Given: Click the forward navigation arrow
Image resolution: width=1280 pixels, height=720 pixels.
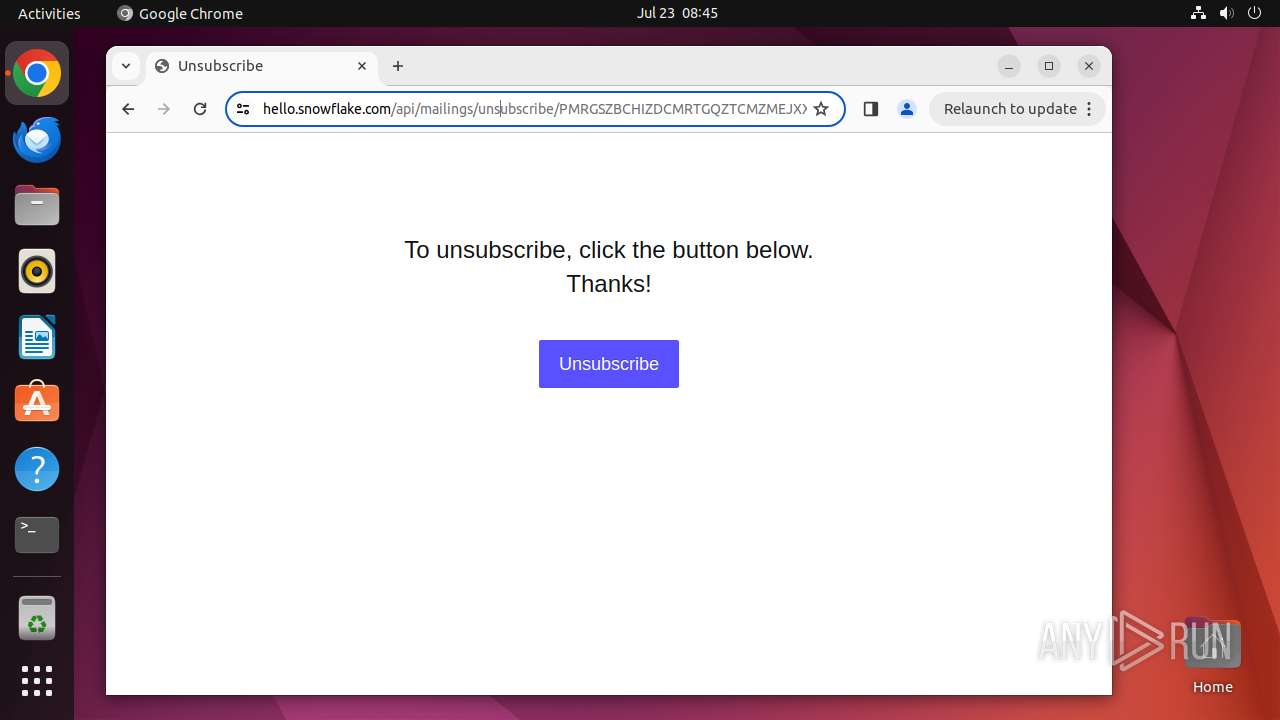Looking at the screenshot, I should point(164,109).
